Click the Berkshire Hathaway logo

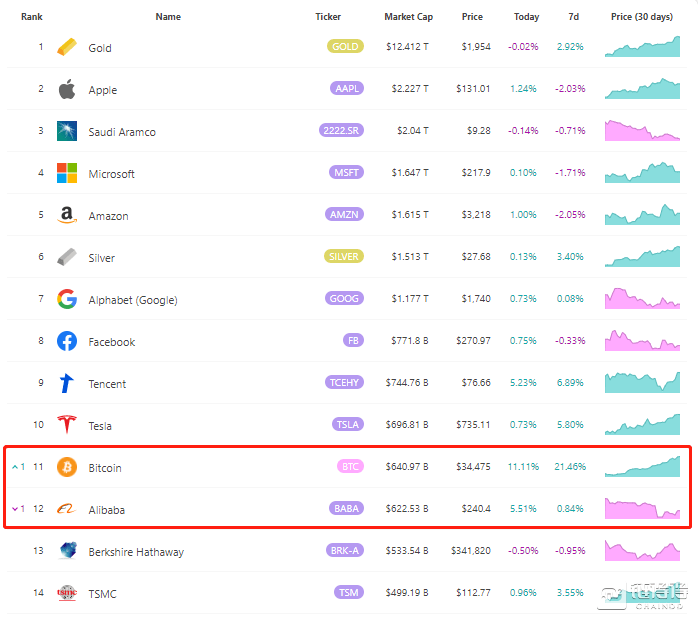coord(68,551)
